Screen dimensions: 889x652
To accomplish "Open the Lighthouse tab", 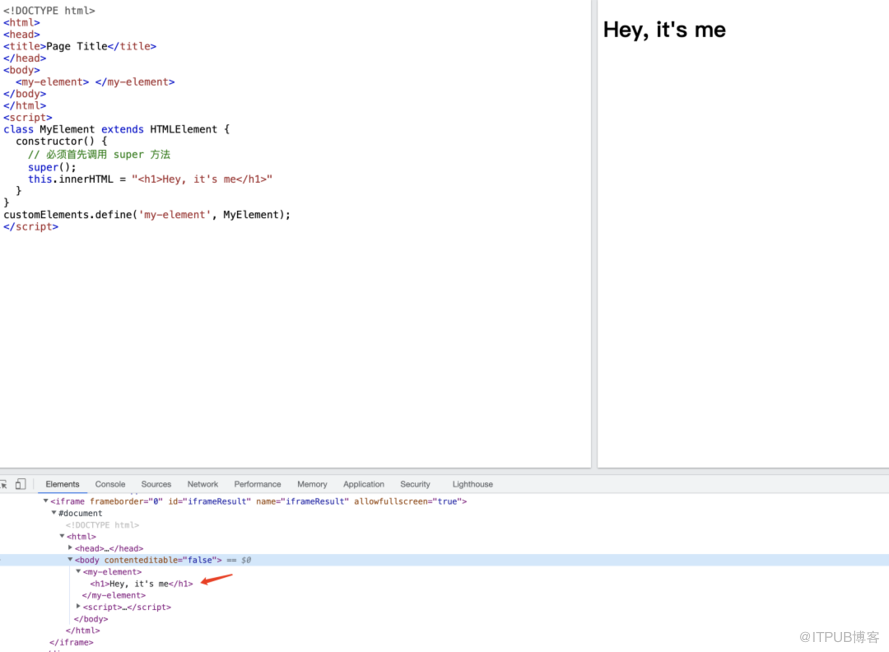I will (472, 484).
